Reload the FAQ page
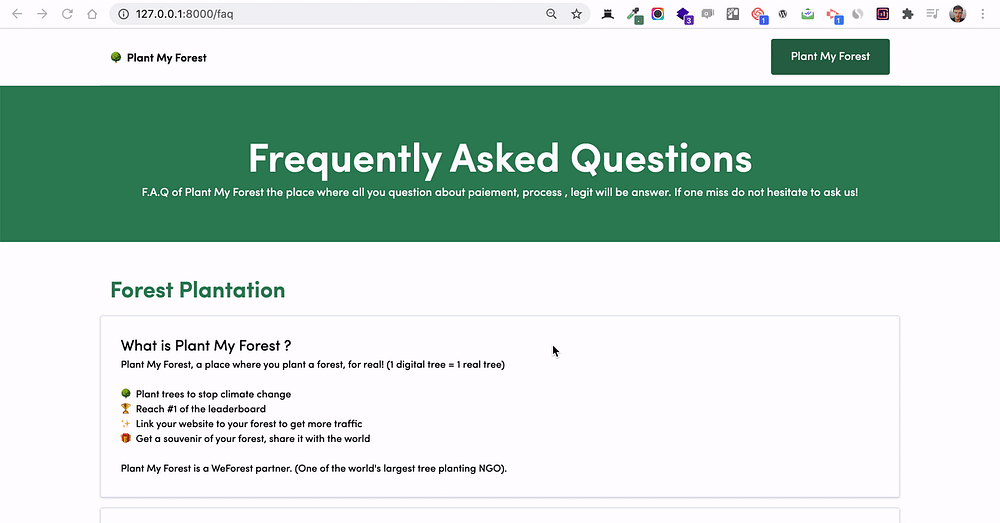This screenshot has width=1000, height=523. 67,14
